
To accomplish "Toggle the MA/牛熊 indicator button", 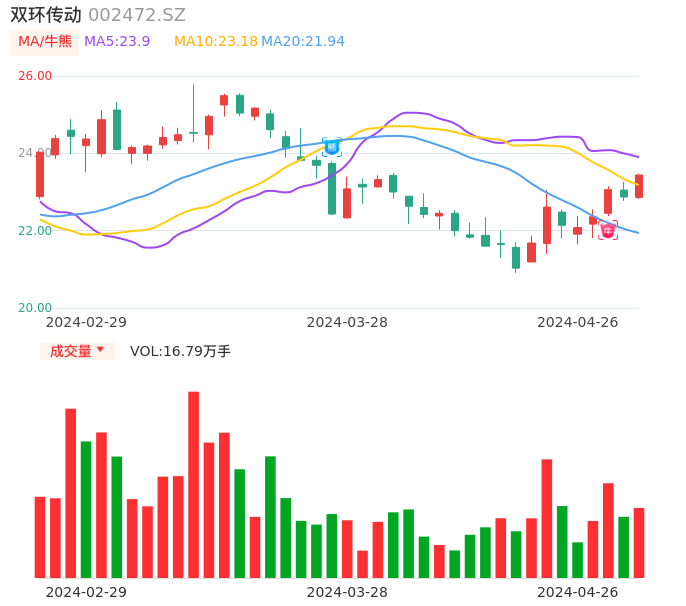I will pos(45,42).
